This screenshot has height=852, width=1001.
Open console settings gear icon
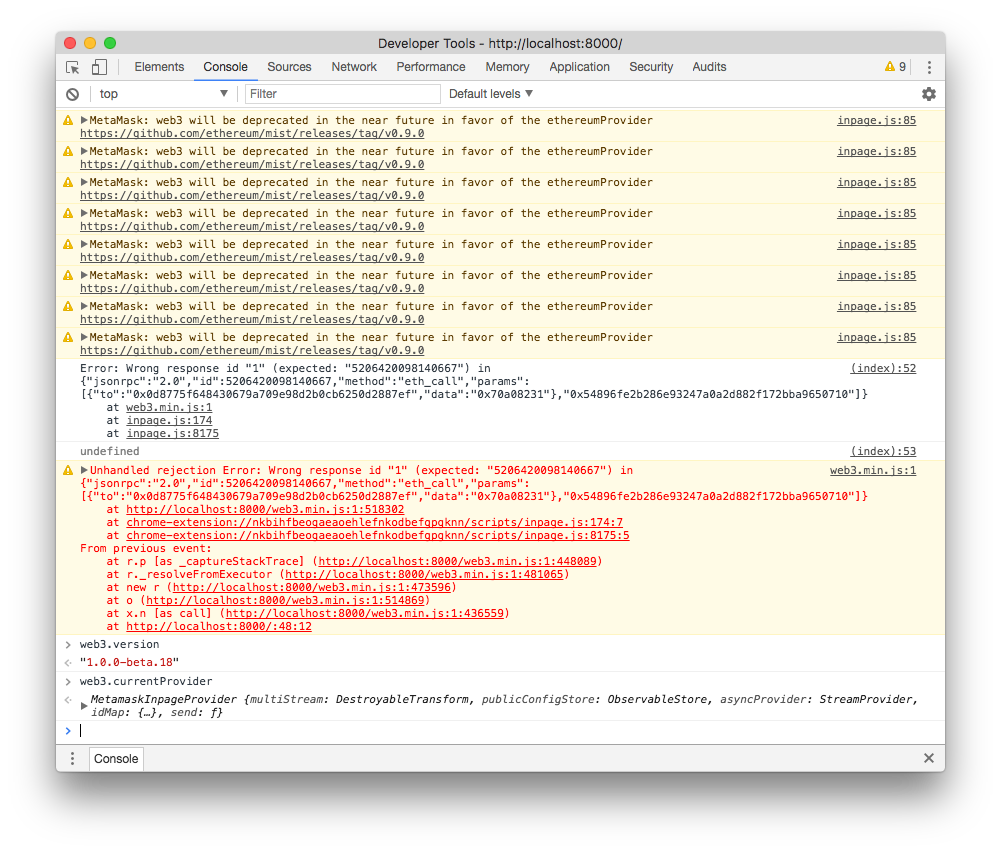pos(929,94)
